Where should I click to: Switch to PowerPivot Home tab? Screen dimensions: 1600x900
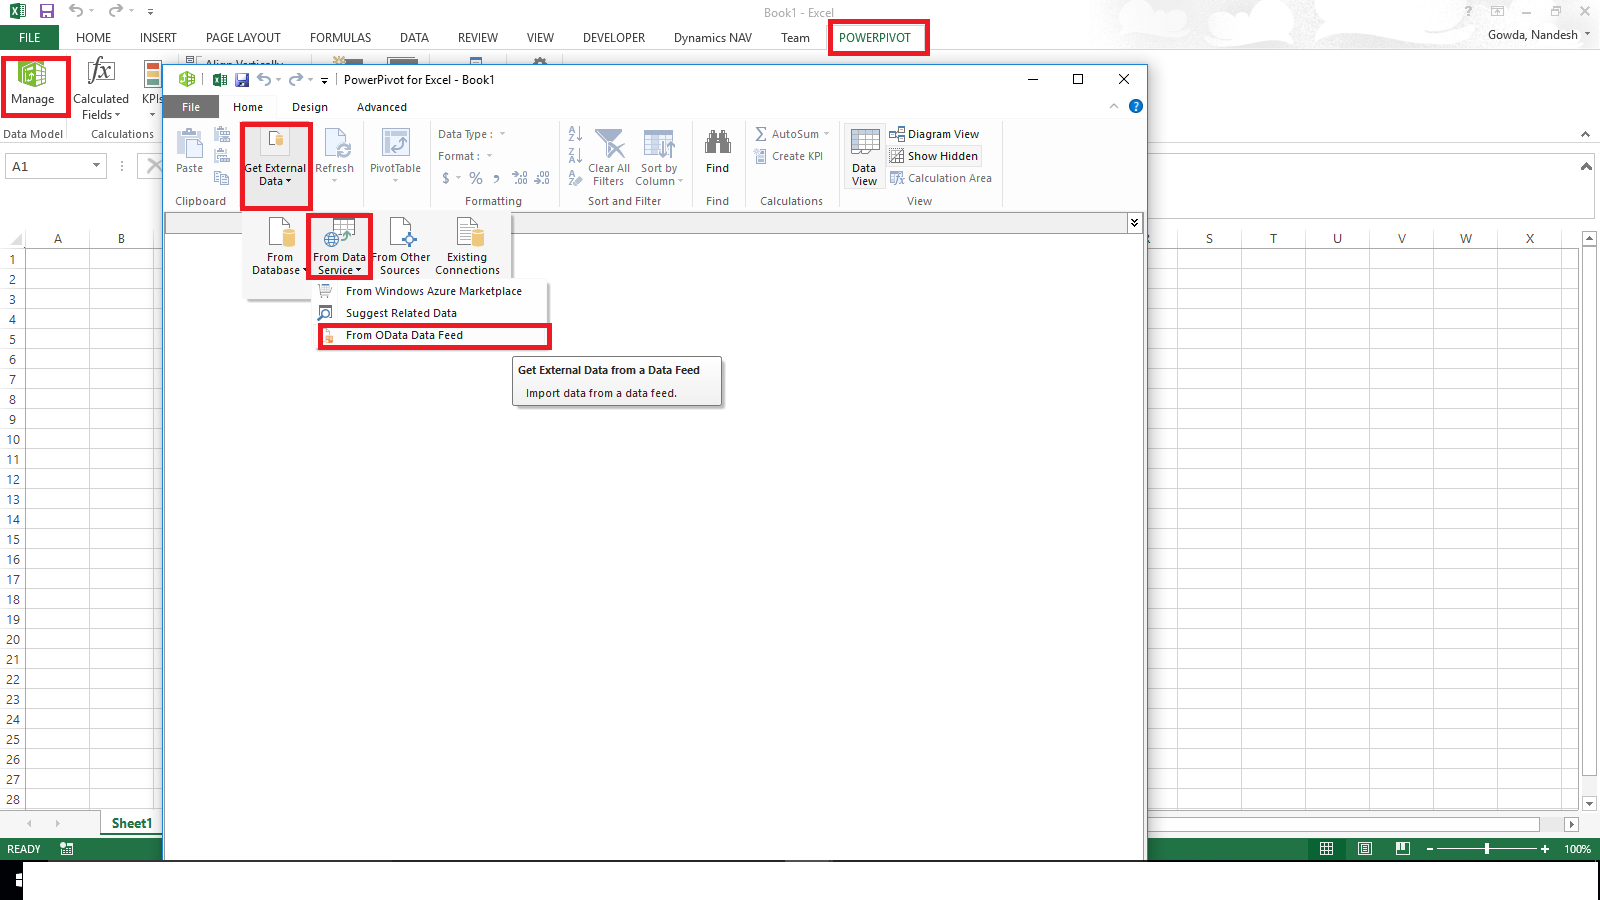[x=248, y=107]
